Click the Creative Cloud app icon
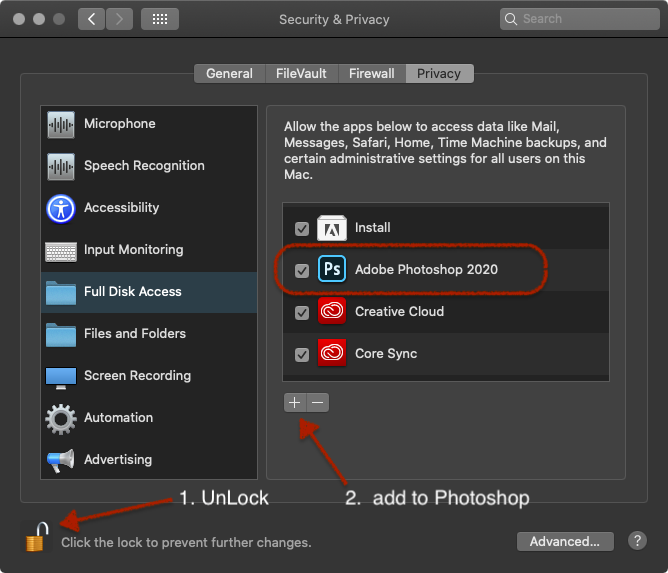The image size is (668, 573). (x=331, y=312)
